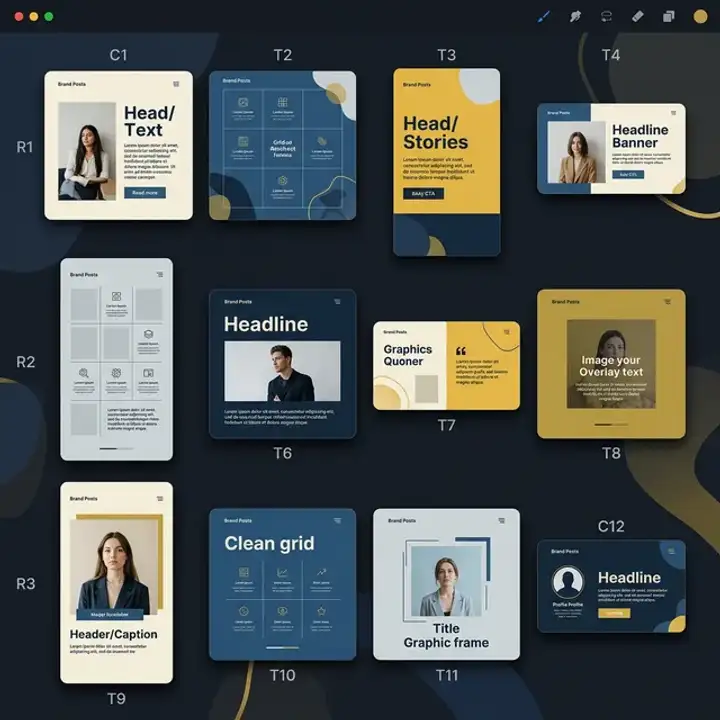Open menu icon on Head/Text card
This screenshot has height=720, width=720.
coord(176,84)
